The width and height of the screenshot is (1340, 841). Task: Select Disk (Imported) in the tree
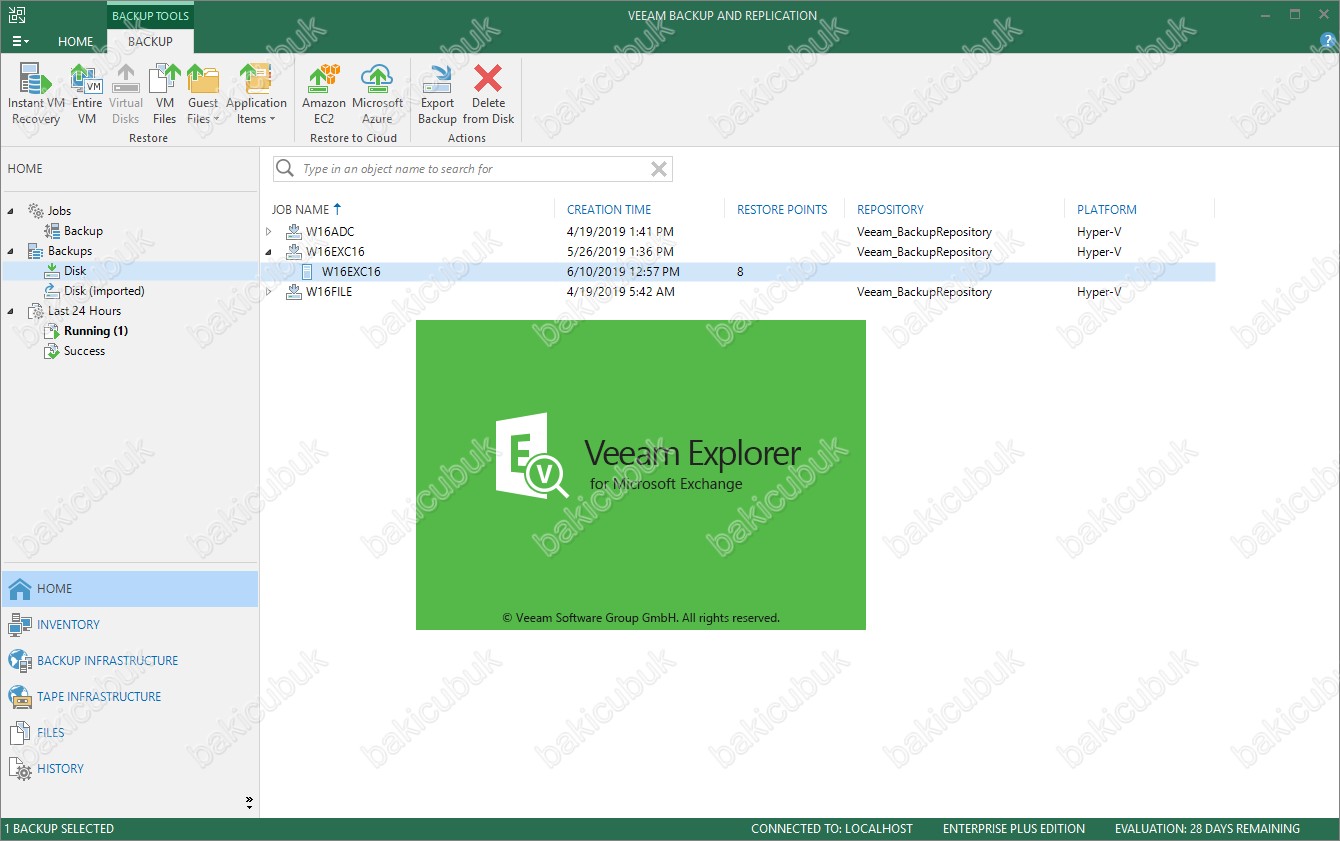point(104,291)
